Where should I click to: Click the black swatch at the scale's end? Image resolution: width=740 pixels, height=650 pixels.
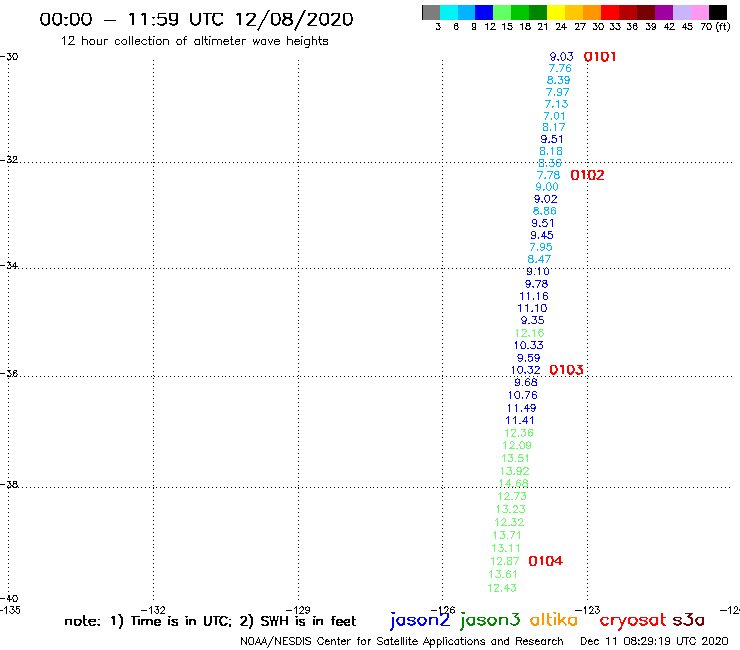coord(718,12)
